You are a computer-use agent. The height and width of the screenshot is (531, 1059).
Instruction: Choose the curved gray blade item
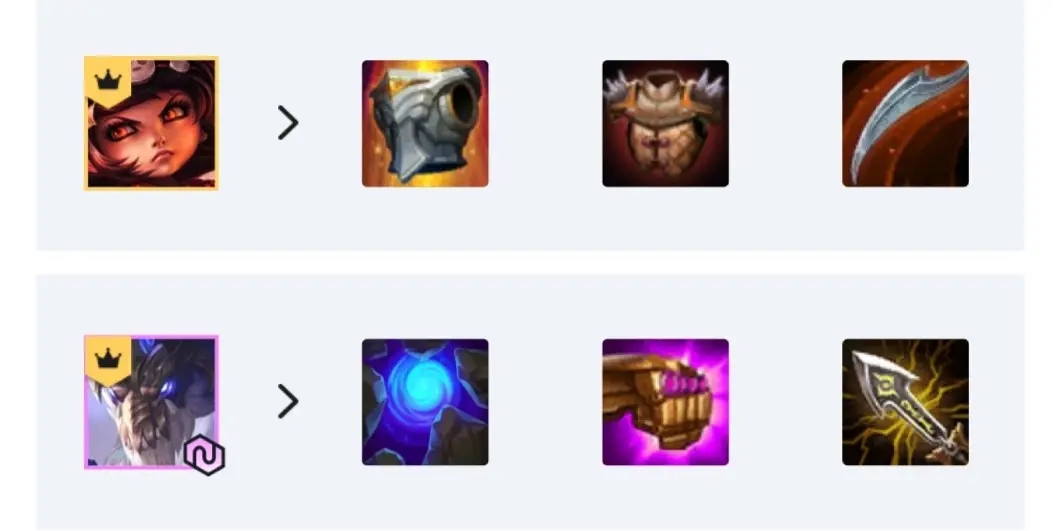(905, 124)
